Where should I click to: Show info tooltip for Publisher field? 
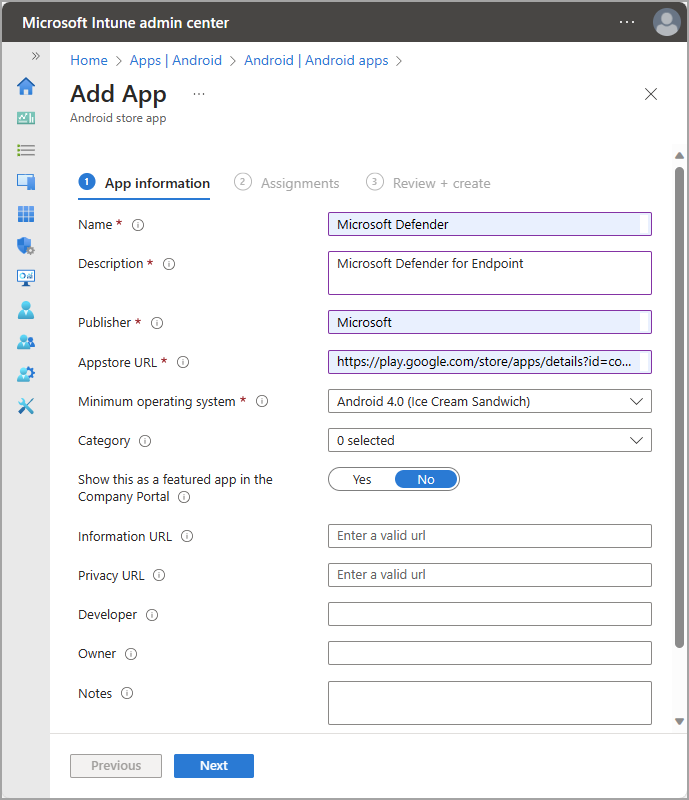coord(157,323)
